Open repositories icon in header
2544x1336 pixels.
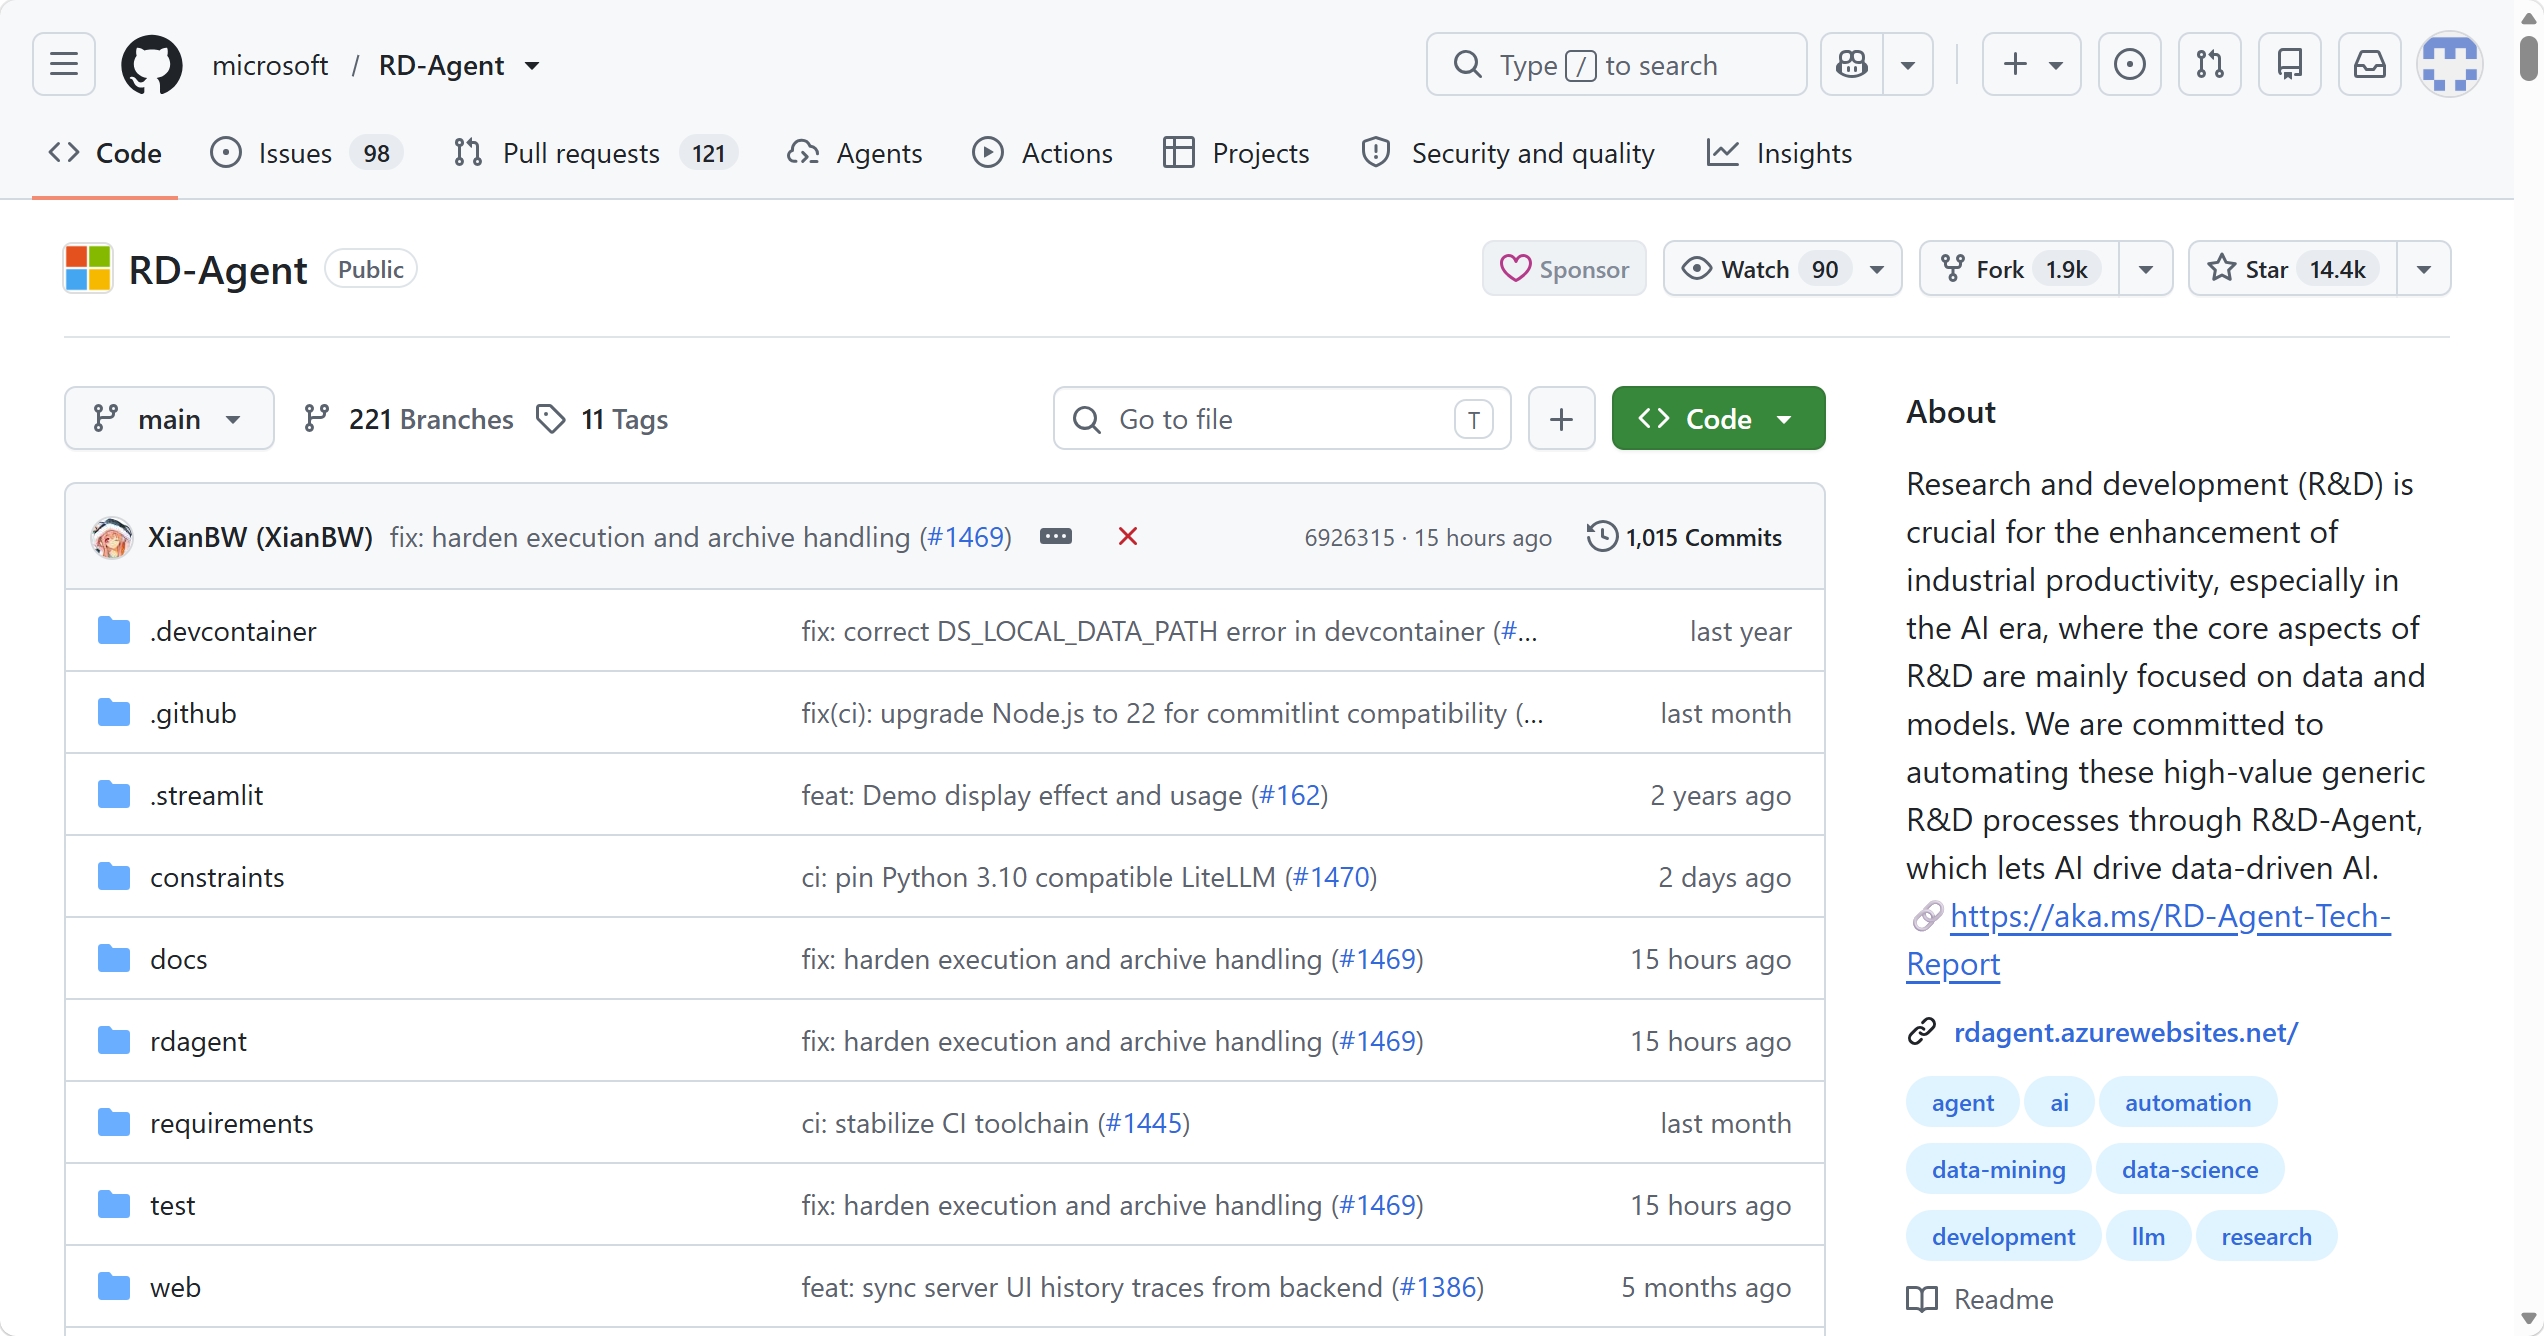[x=2290, y=65]
